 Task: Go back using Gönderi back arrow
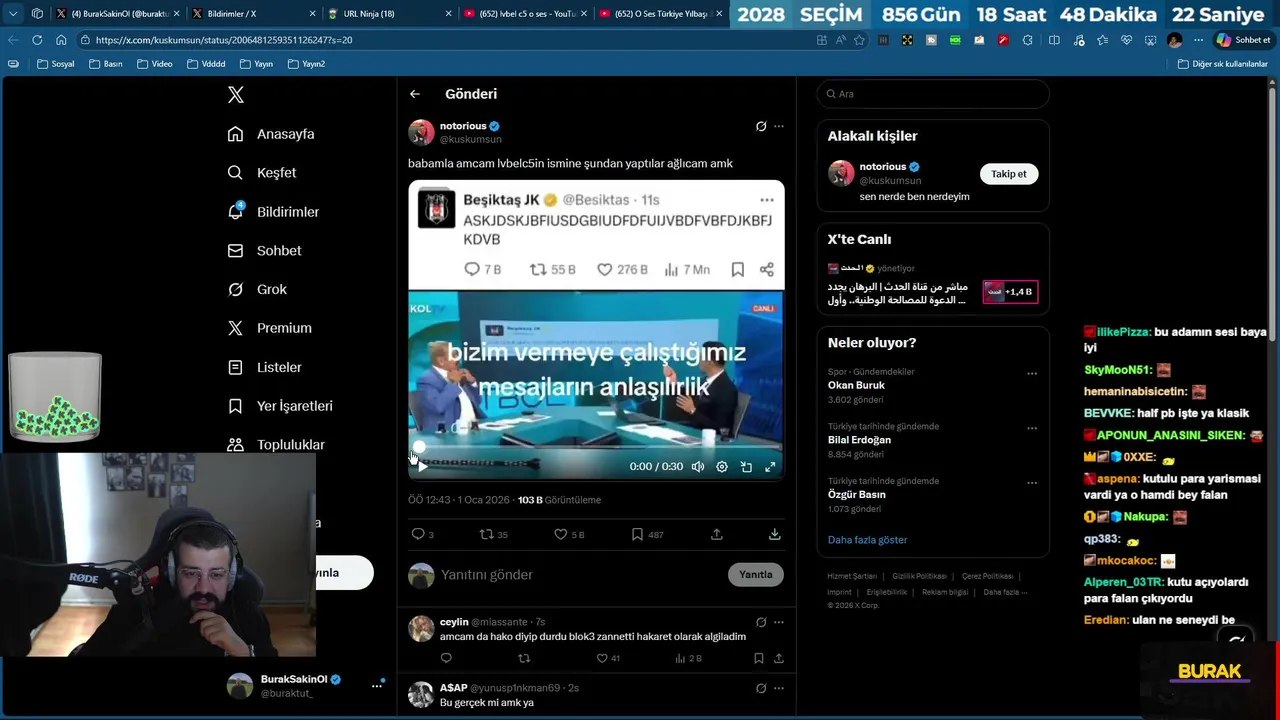[415, 94]
